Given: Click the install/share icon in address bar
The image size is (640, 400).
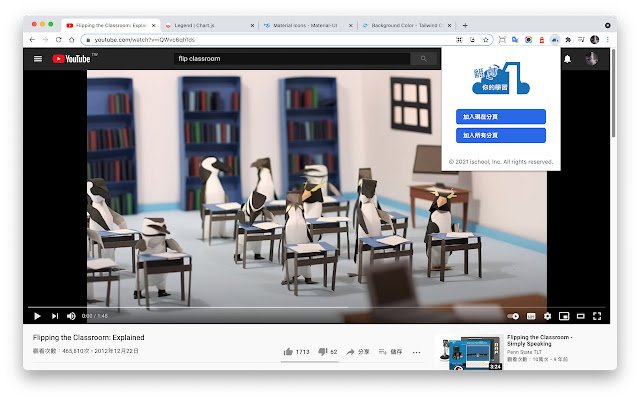Looking at the screenshot, I should click(x=472, y=40).
